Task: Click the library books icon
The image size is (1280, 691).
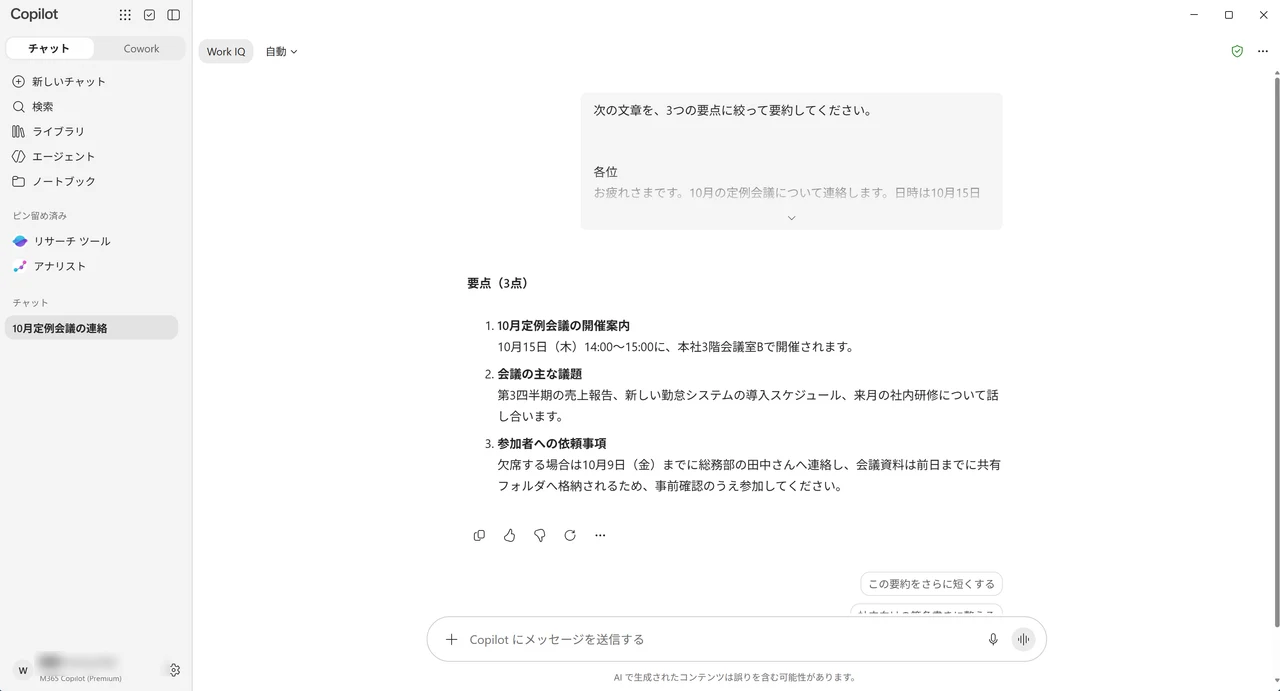Action: [x=18, y=131]
